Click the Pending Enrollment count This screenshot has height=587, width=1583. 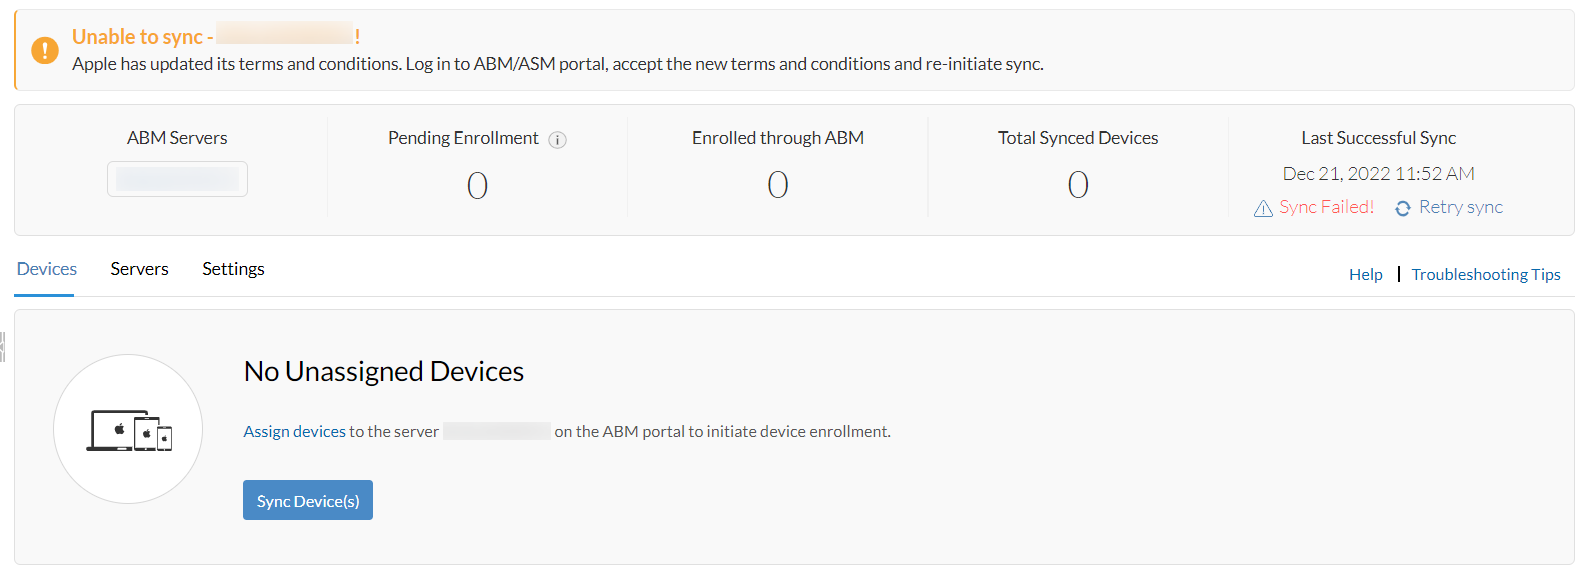coord(477,185)
